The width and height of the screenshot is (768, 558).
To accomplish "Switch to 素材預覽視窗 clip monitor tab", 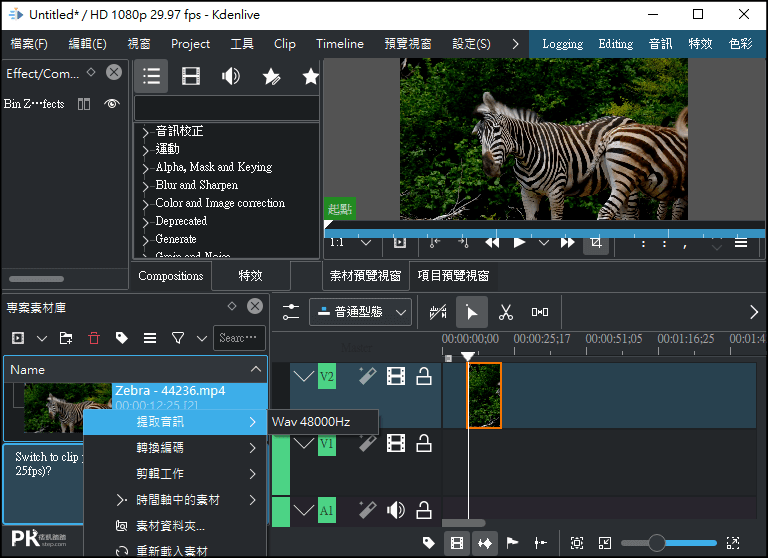I will pos(365,276).
